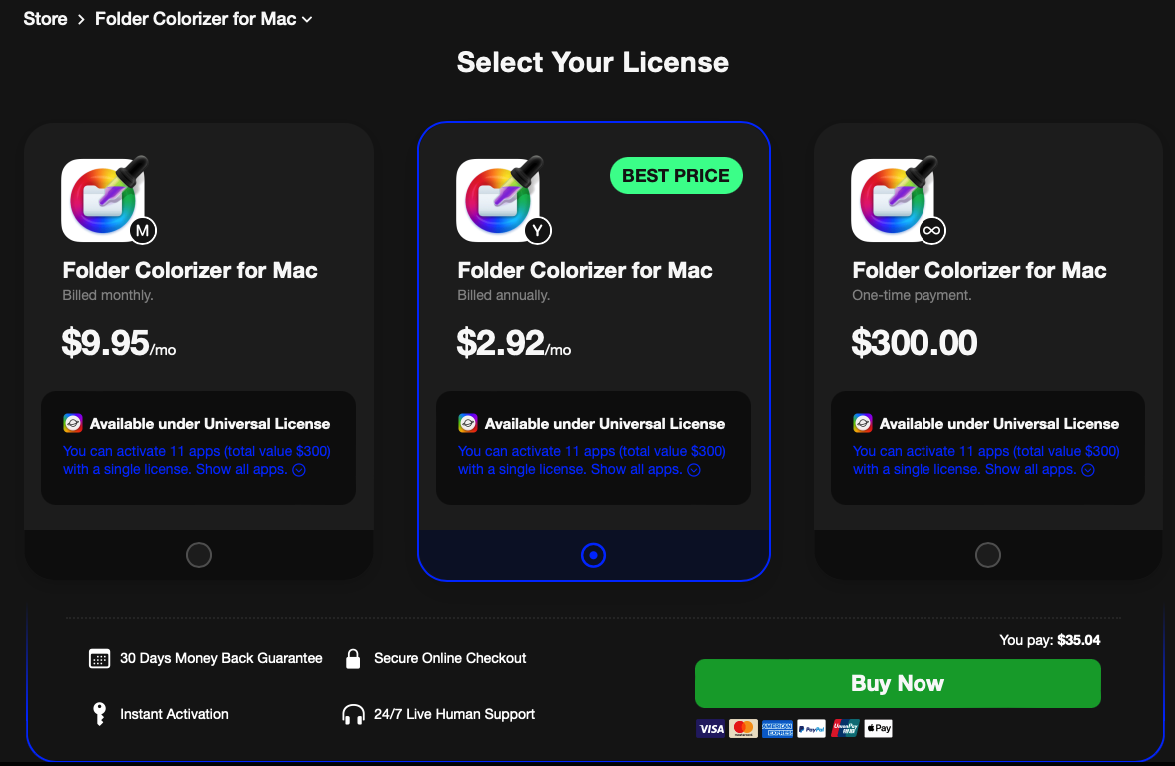Click the one-time card Folder Colorizer for Mac title

coord(979,271)
